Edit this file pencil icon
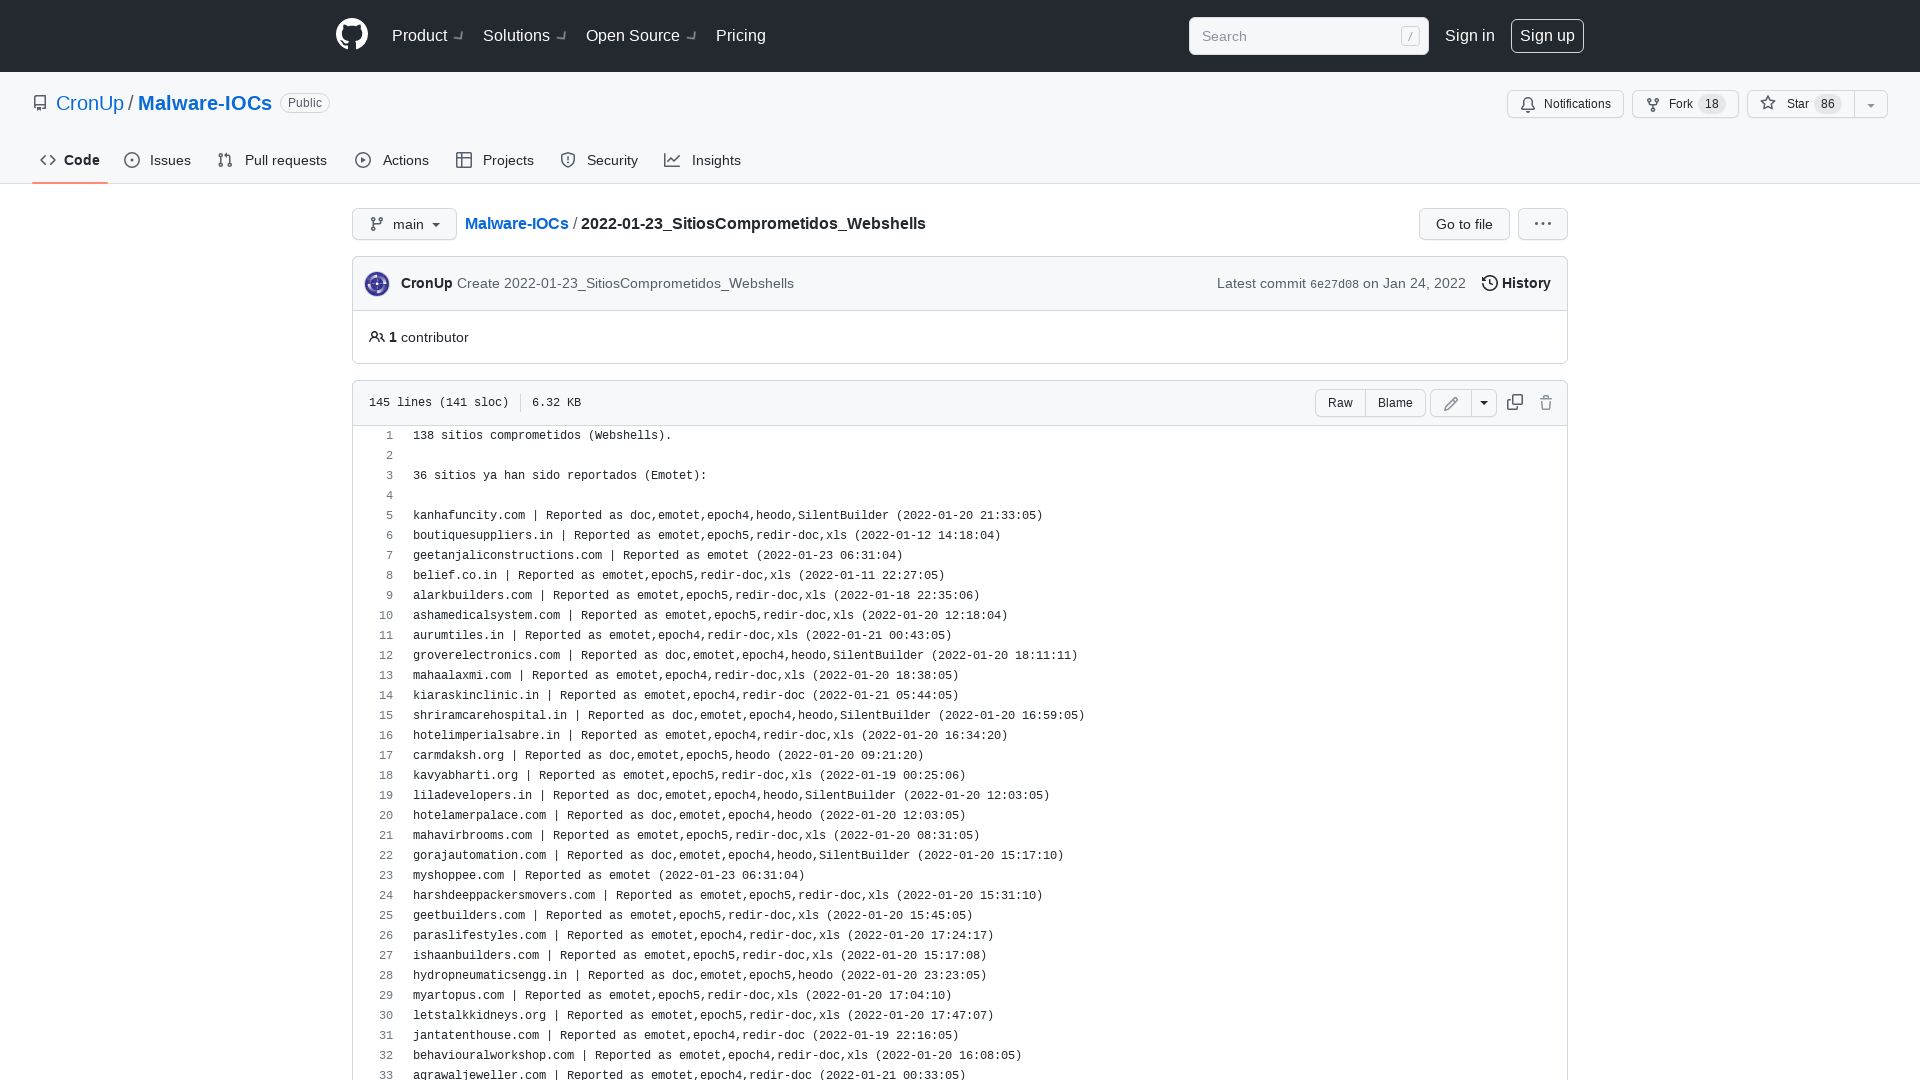Screen dimensions: 1920x1080 coord(1451,403)
